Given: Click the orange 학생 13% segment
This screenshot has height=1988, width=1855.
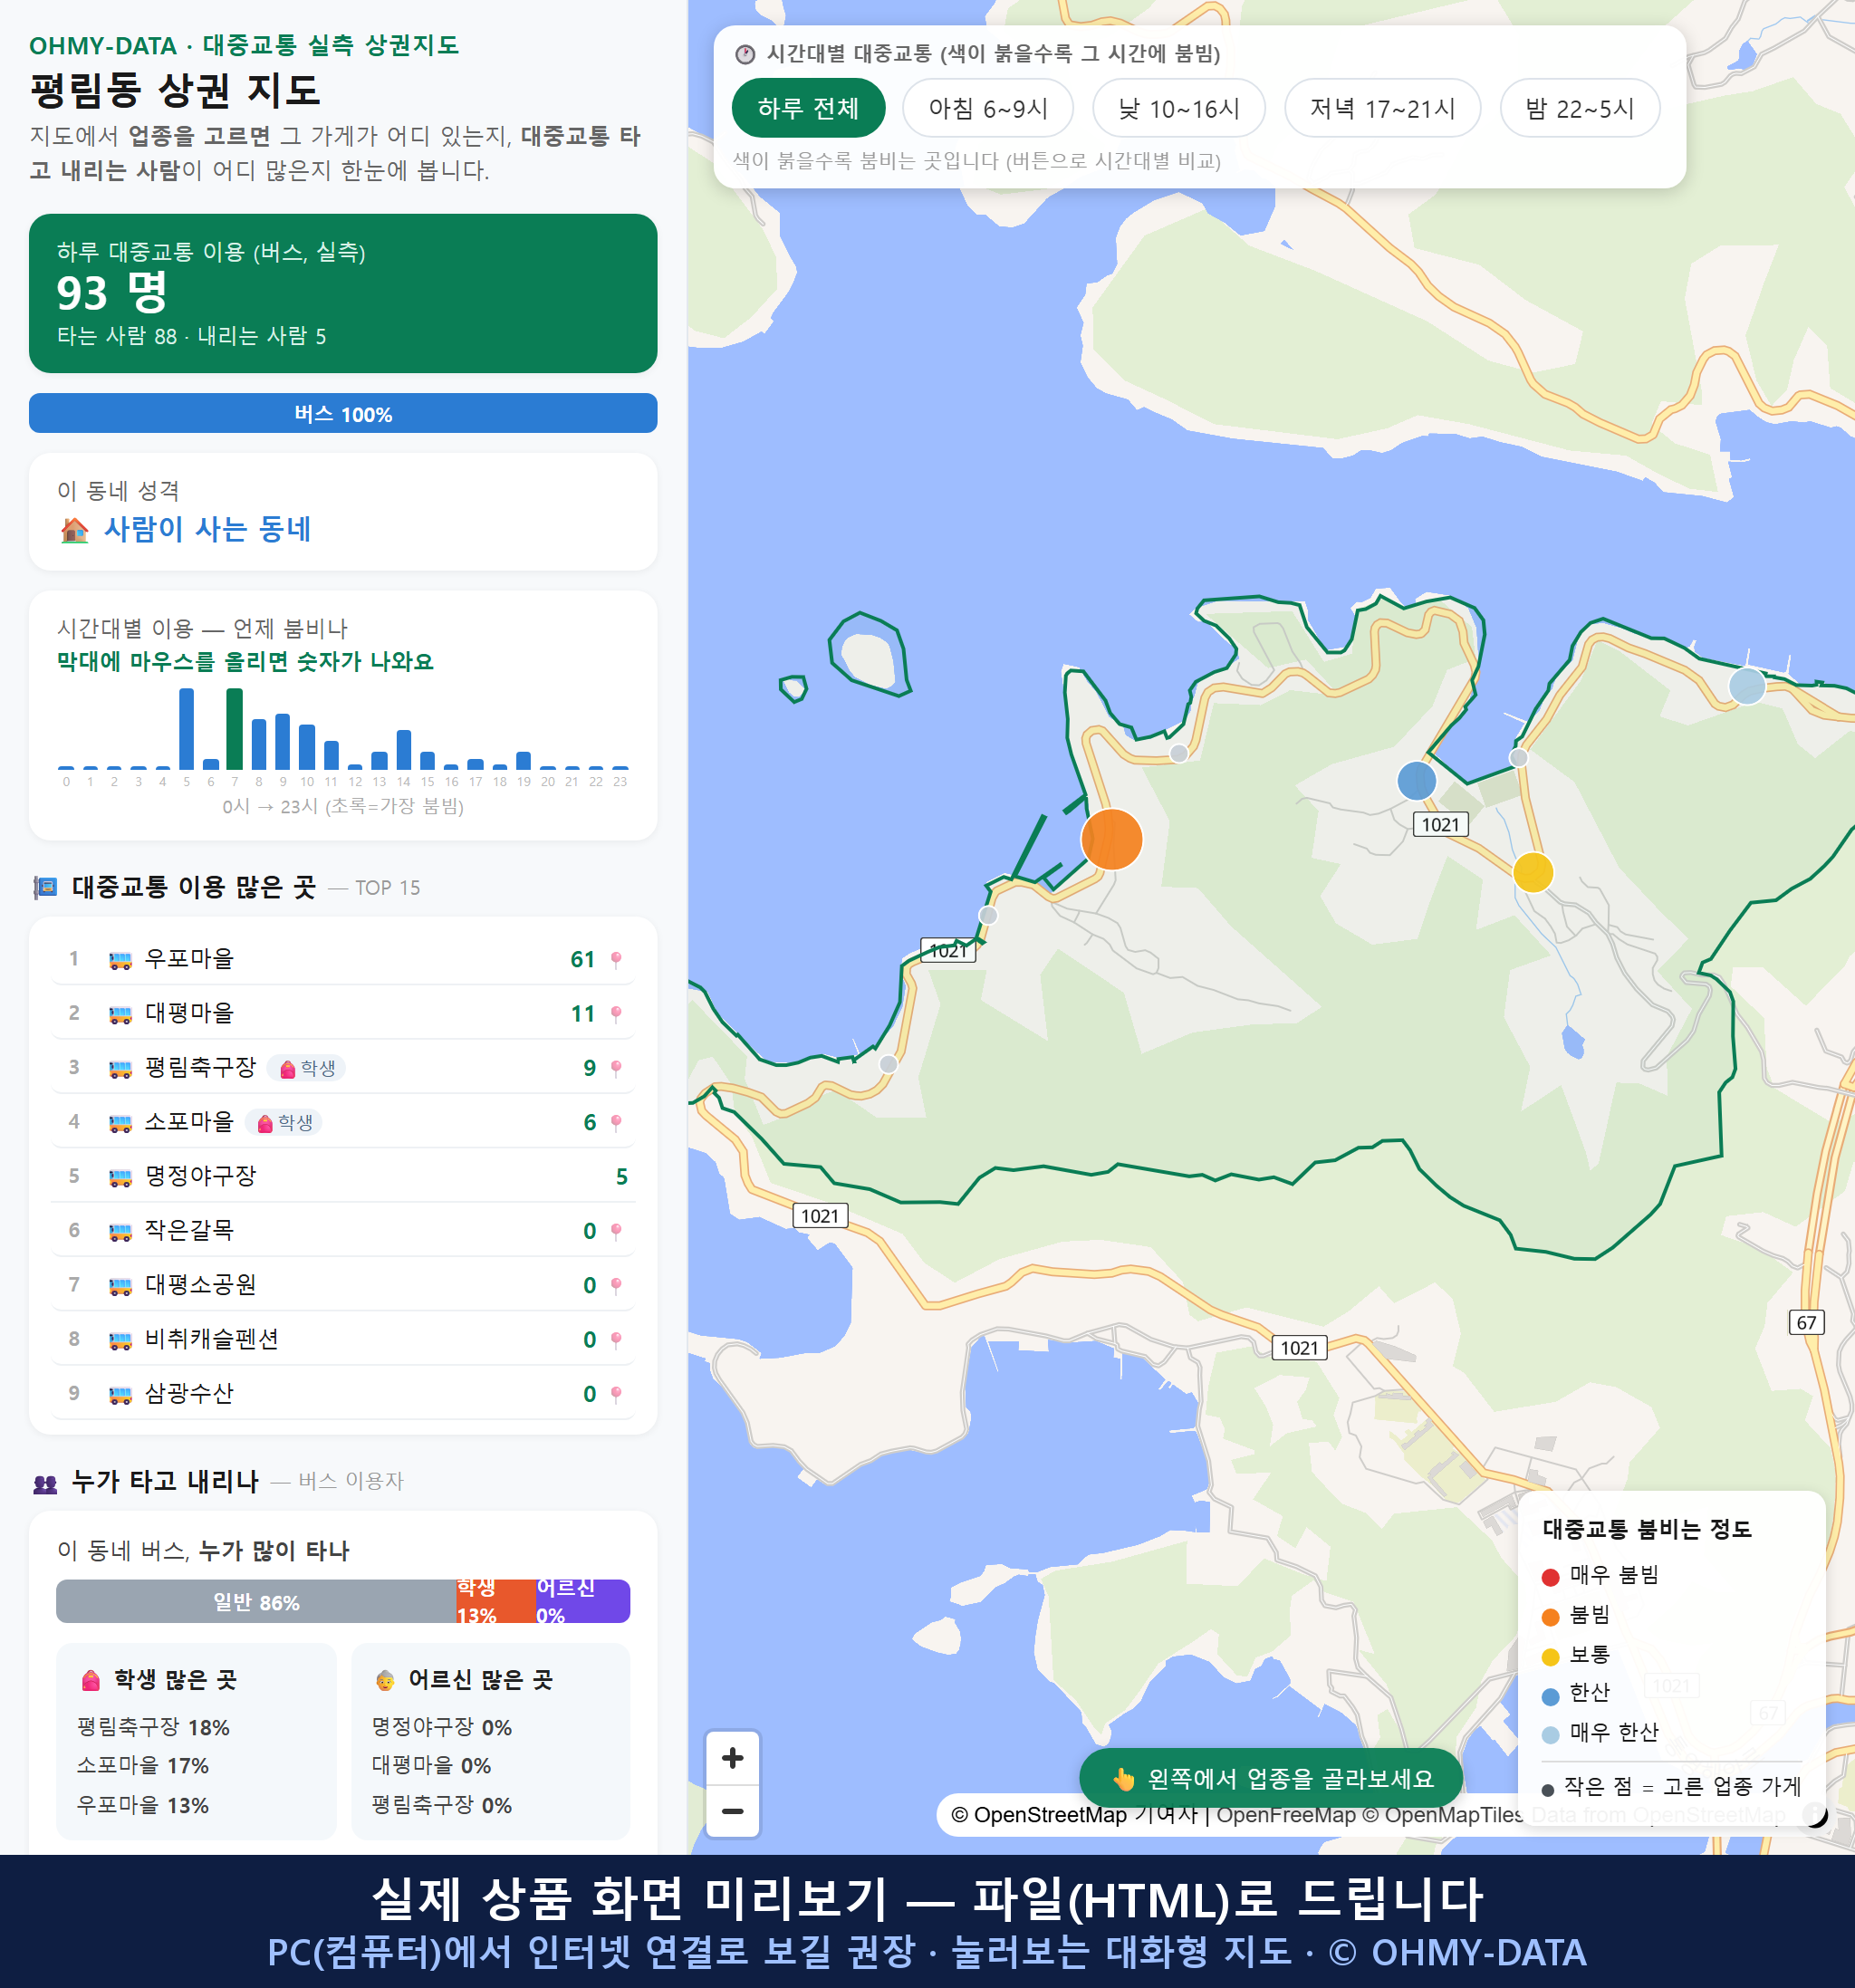Looking at the screenshot, I should tap(496, 1601).
